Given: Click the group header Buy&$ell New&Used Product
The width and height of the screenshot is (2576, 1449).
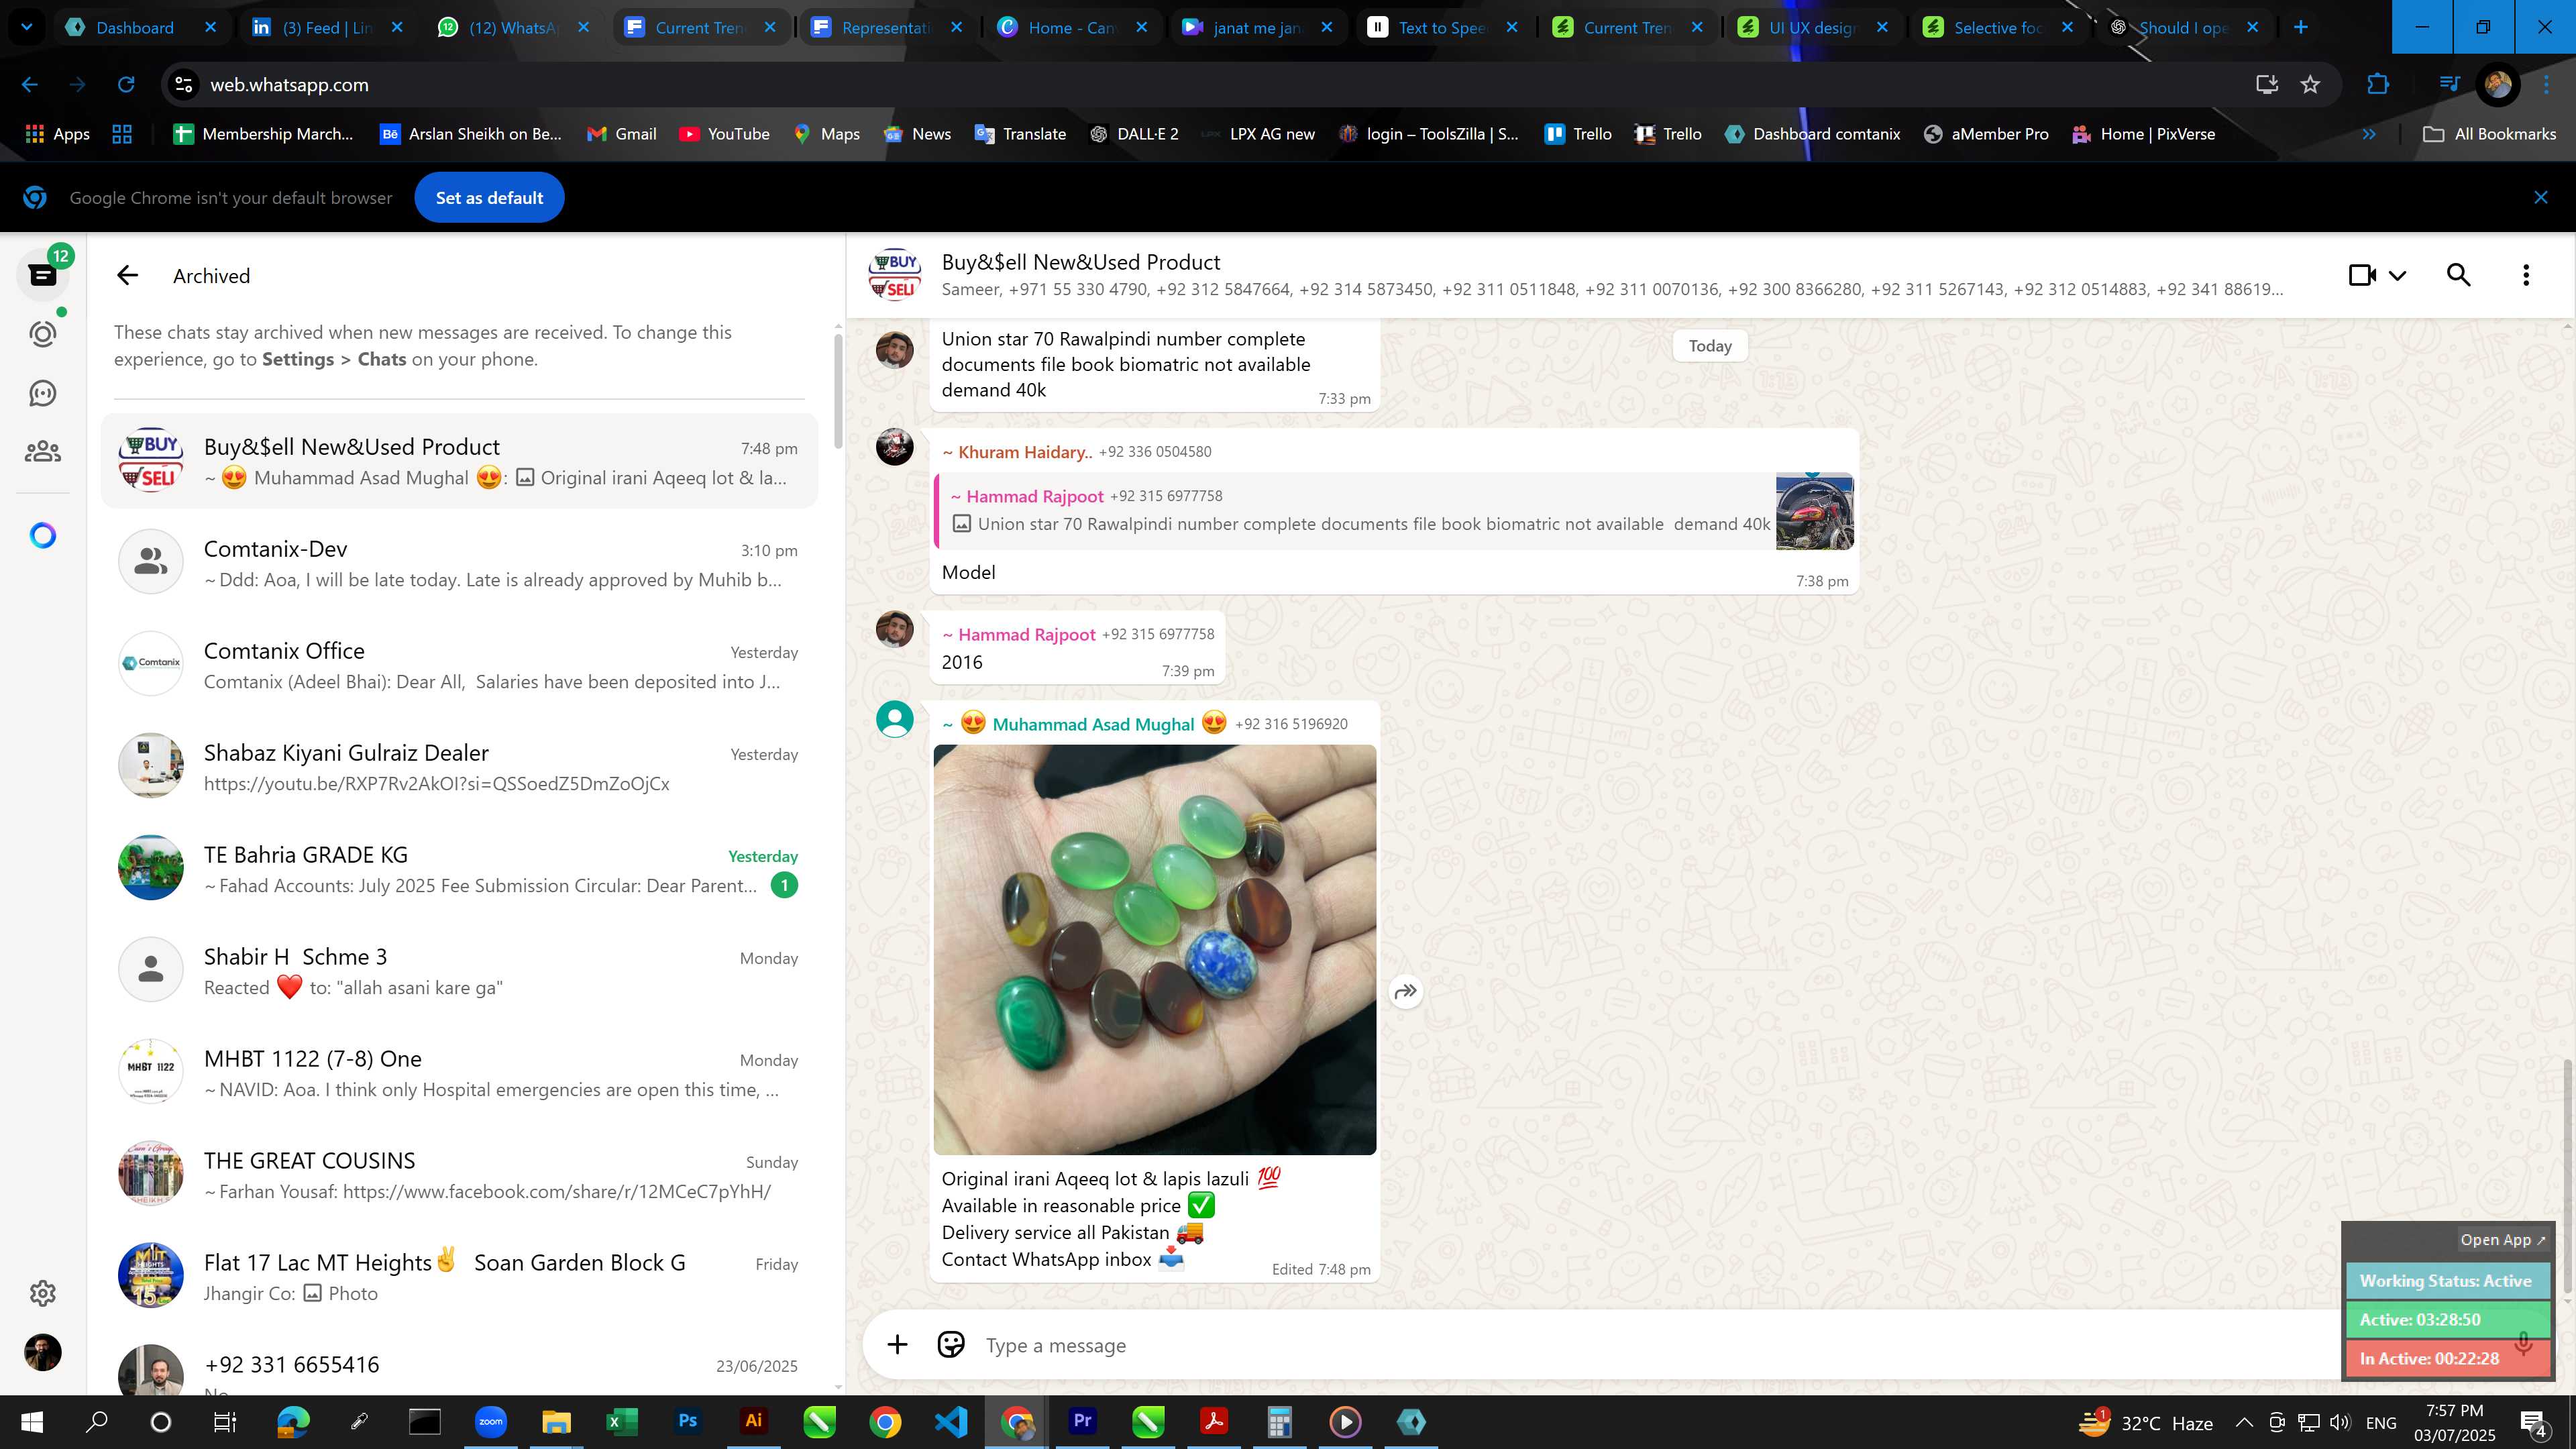Looking at the screenshot, I should pos(1081,262).
